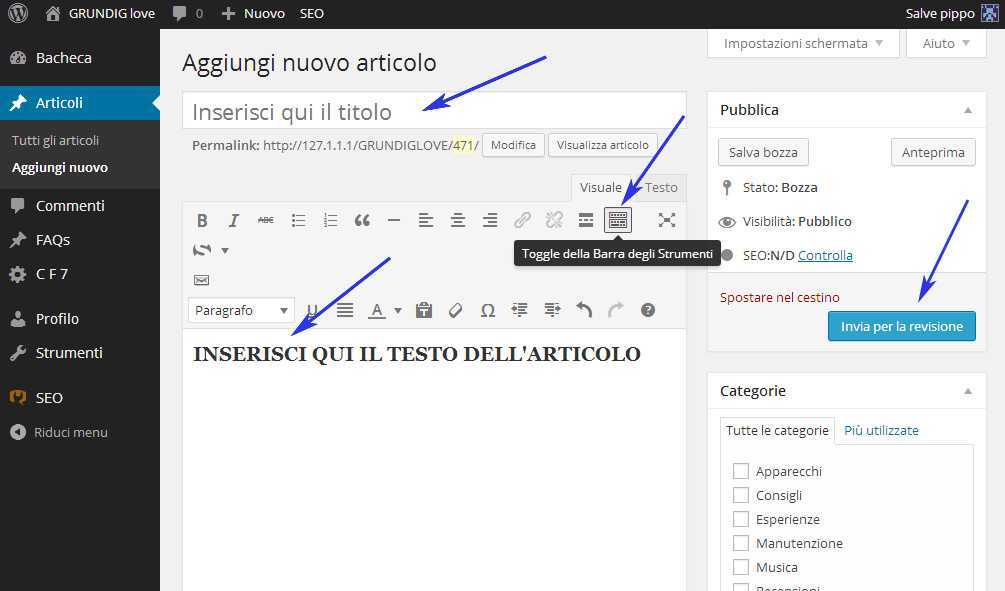The width and height of the screenshot is (1005, 591).
Task: Open the Paragrafo format dropdown
Action: (x=242, y=311)
